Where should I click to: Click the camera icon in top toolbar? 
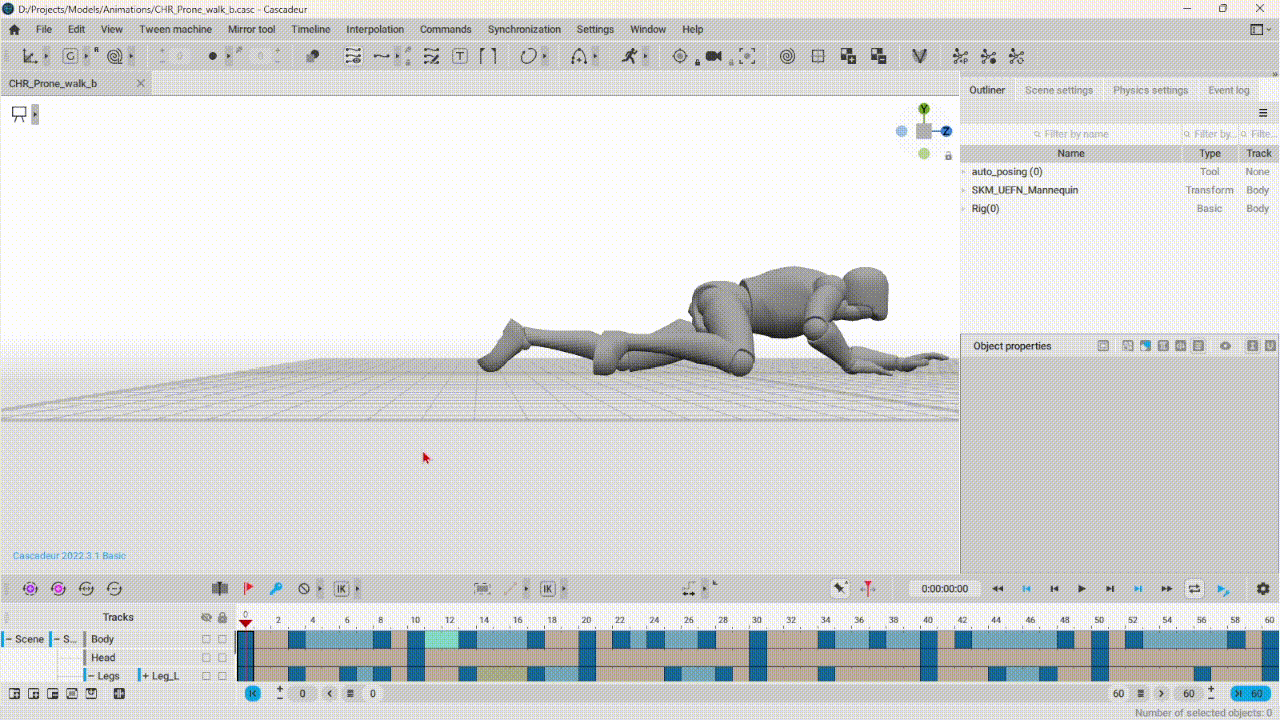click(x=713, y=56)
